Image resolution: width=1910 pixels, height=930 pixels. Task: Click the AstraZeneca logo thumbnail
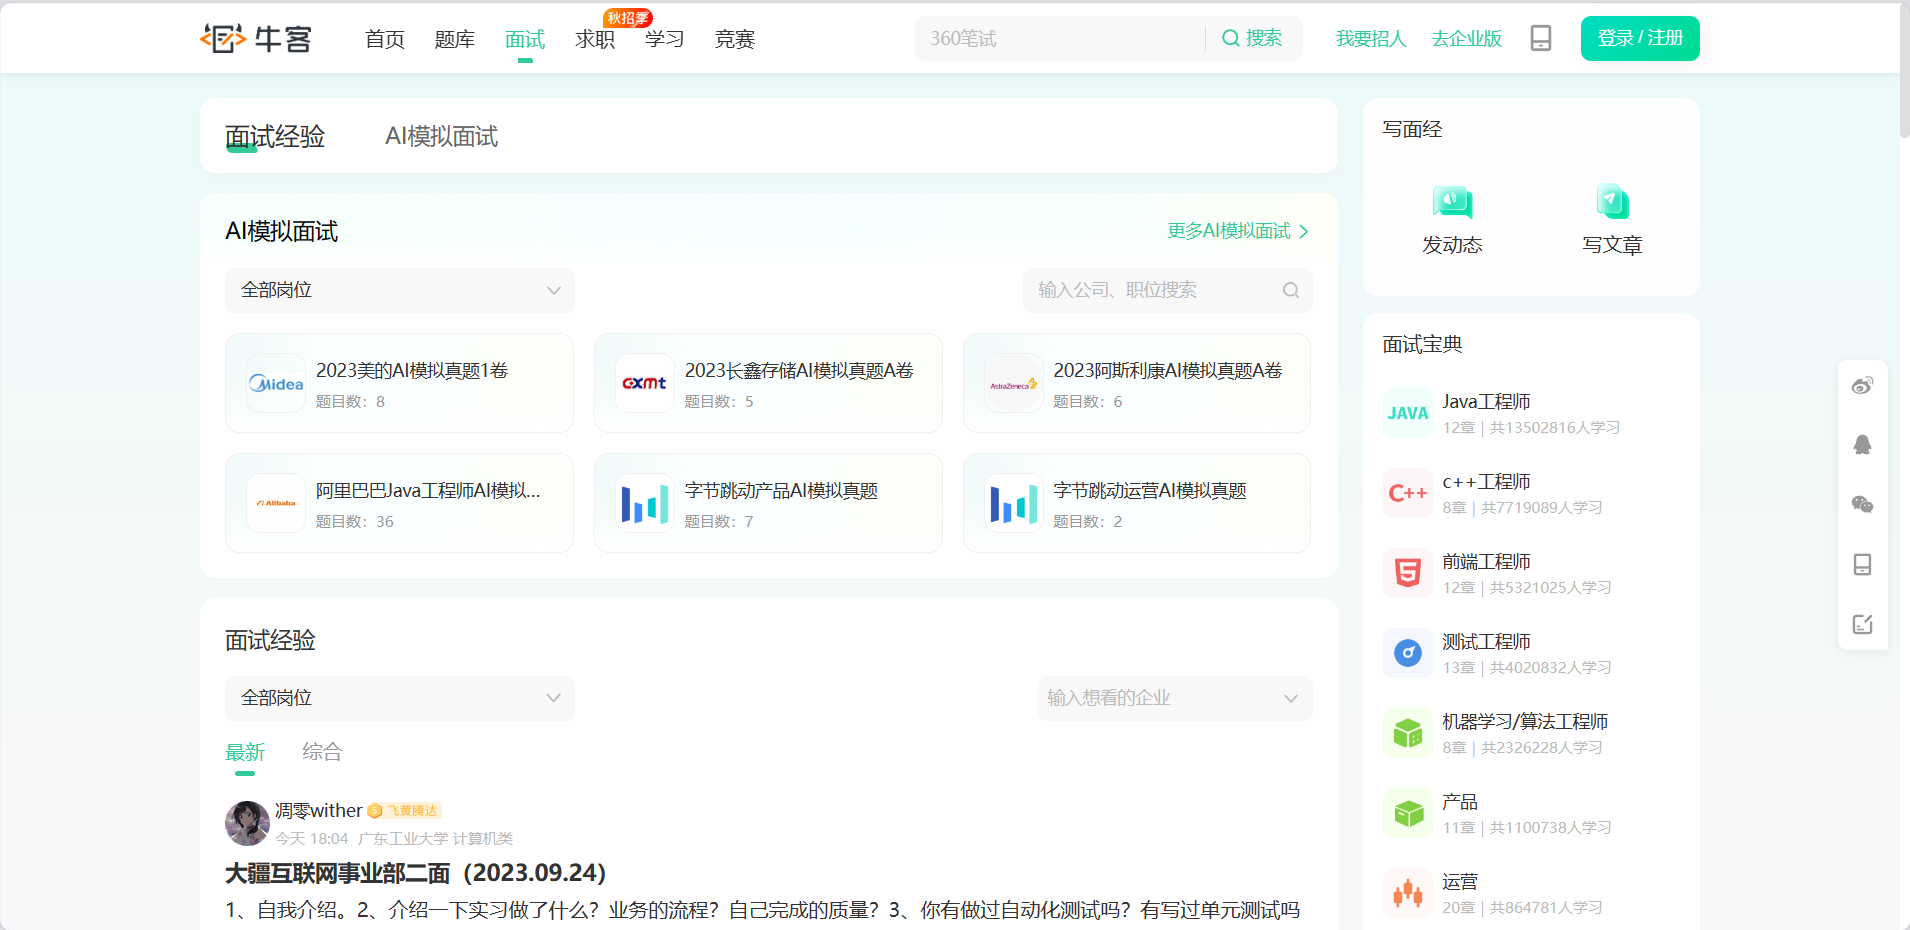(x=1013, y=383)
